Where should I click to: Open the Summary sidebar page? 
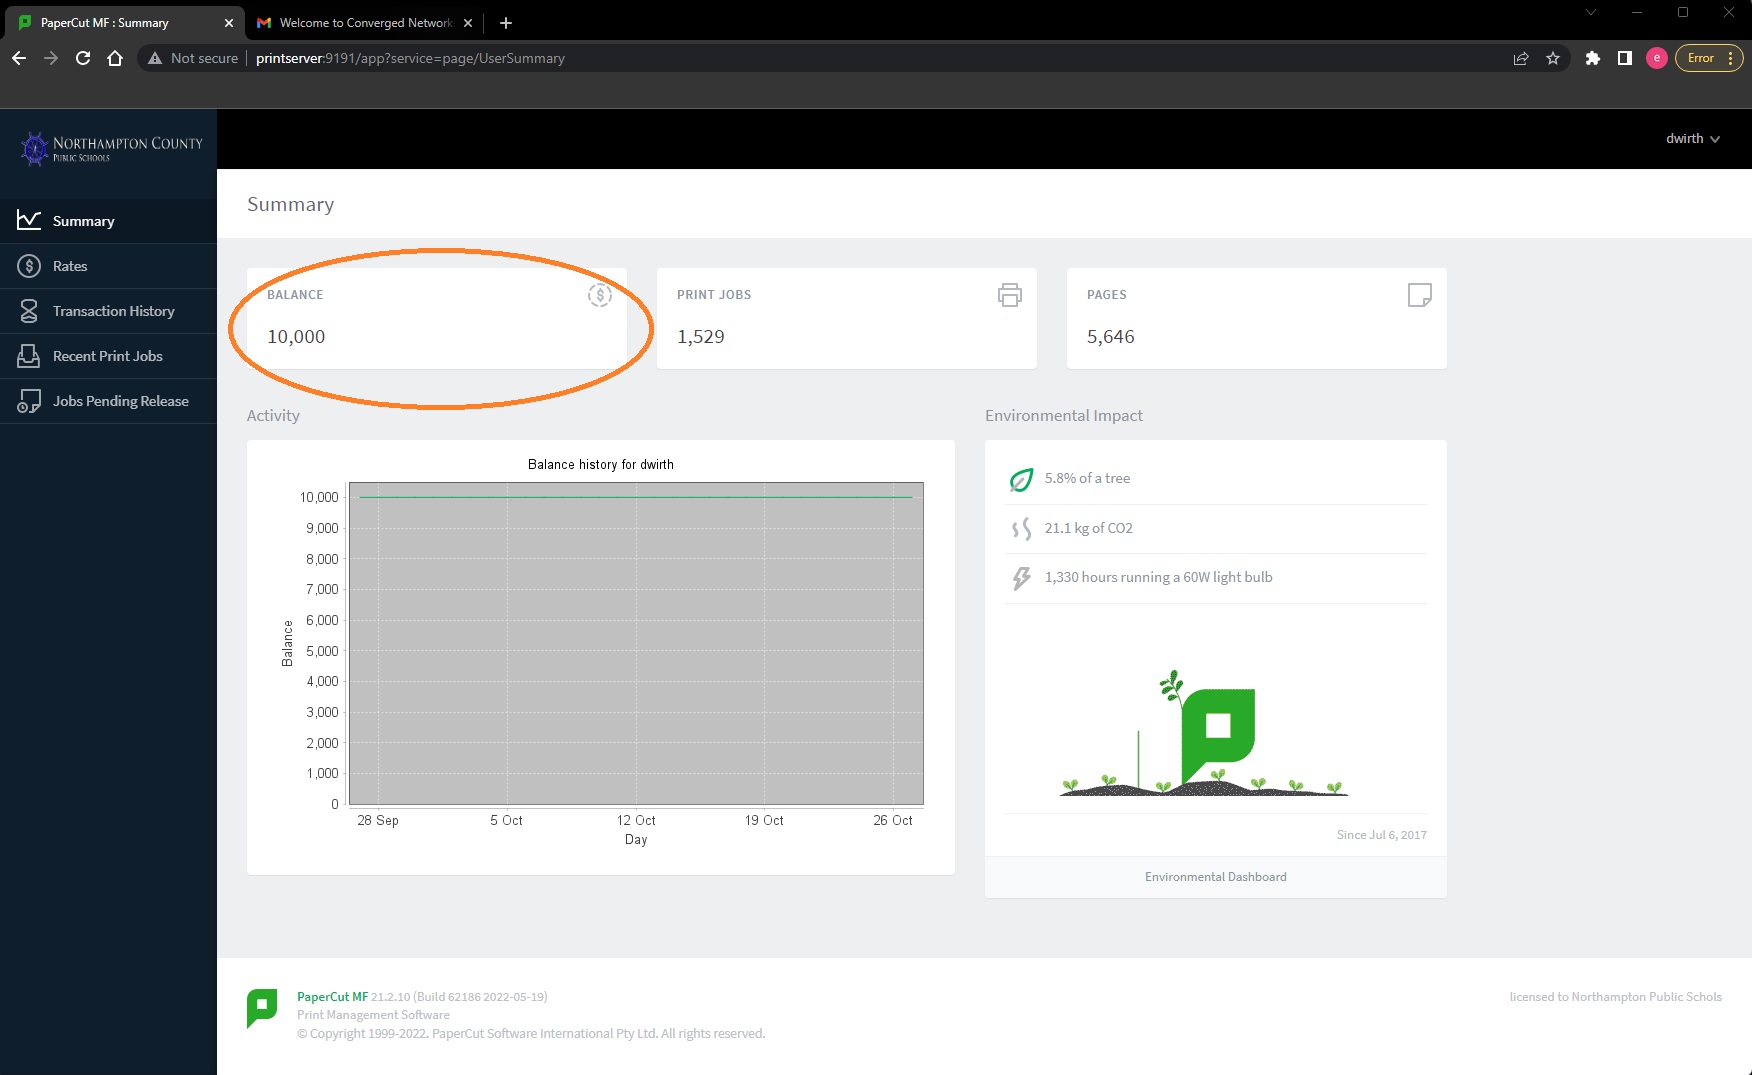(x=108, y=221)
